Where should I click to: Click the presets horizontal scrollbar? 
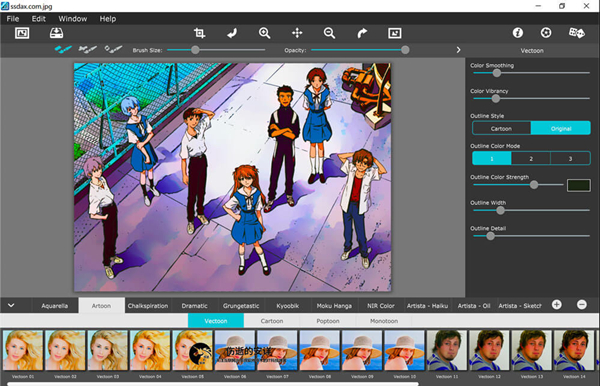[213, 384]
